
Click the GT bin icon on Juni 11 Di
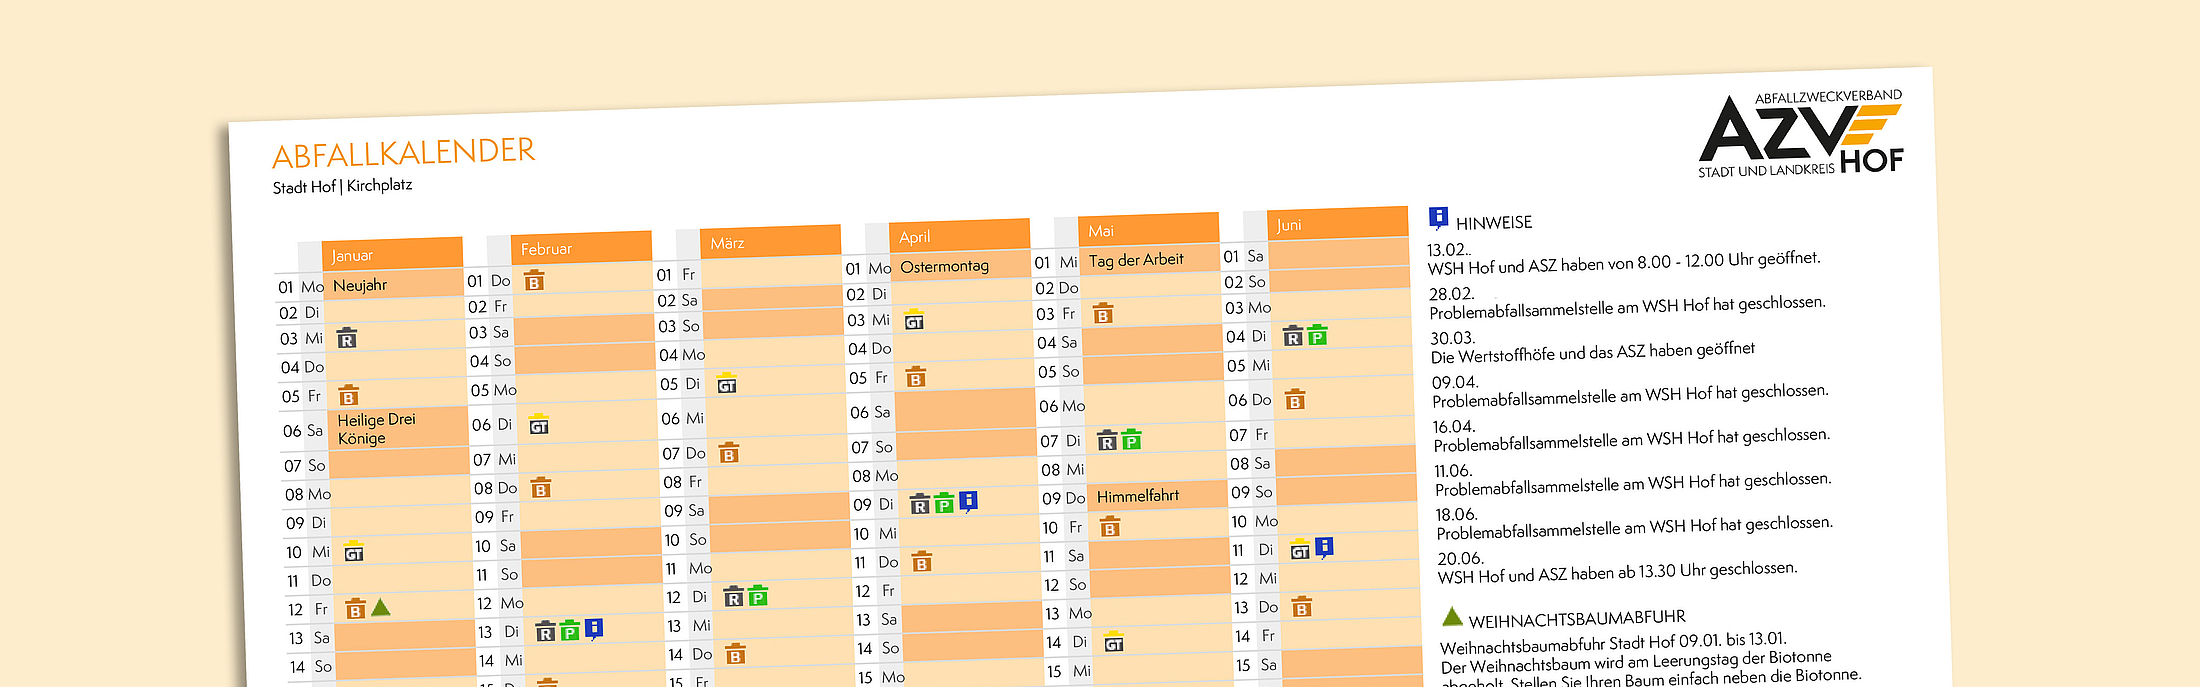pos(1300,549)
